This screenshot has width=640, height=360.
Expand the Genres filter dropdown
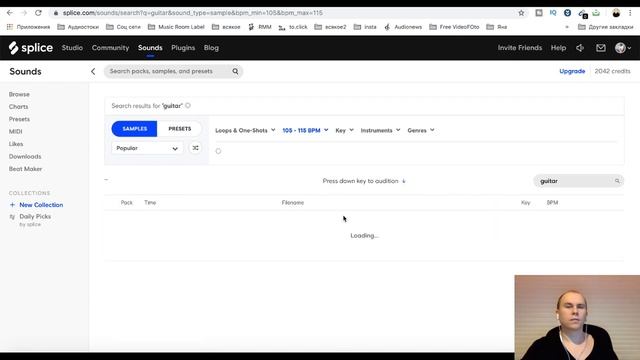[x=420, y=131]
